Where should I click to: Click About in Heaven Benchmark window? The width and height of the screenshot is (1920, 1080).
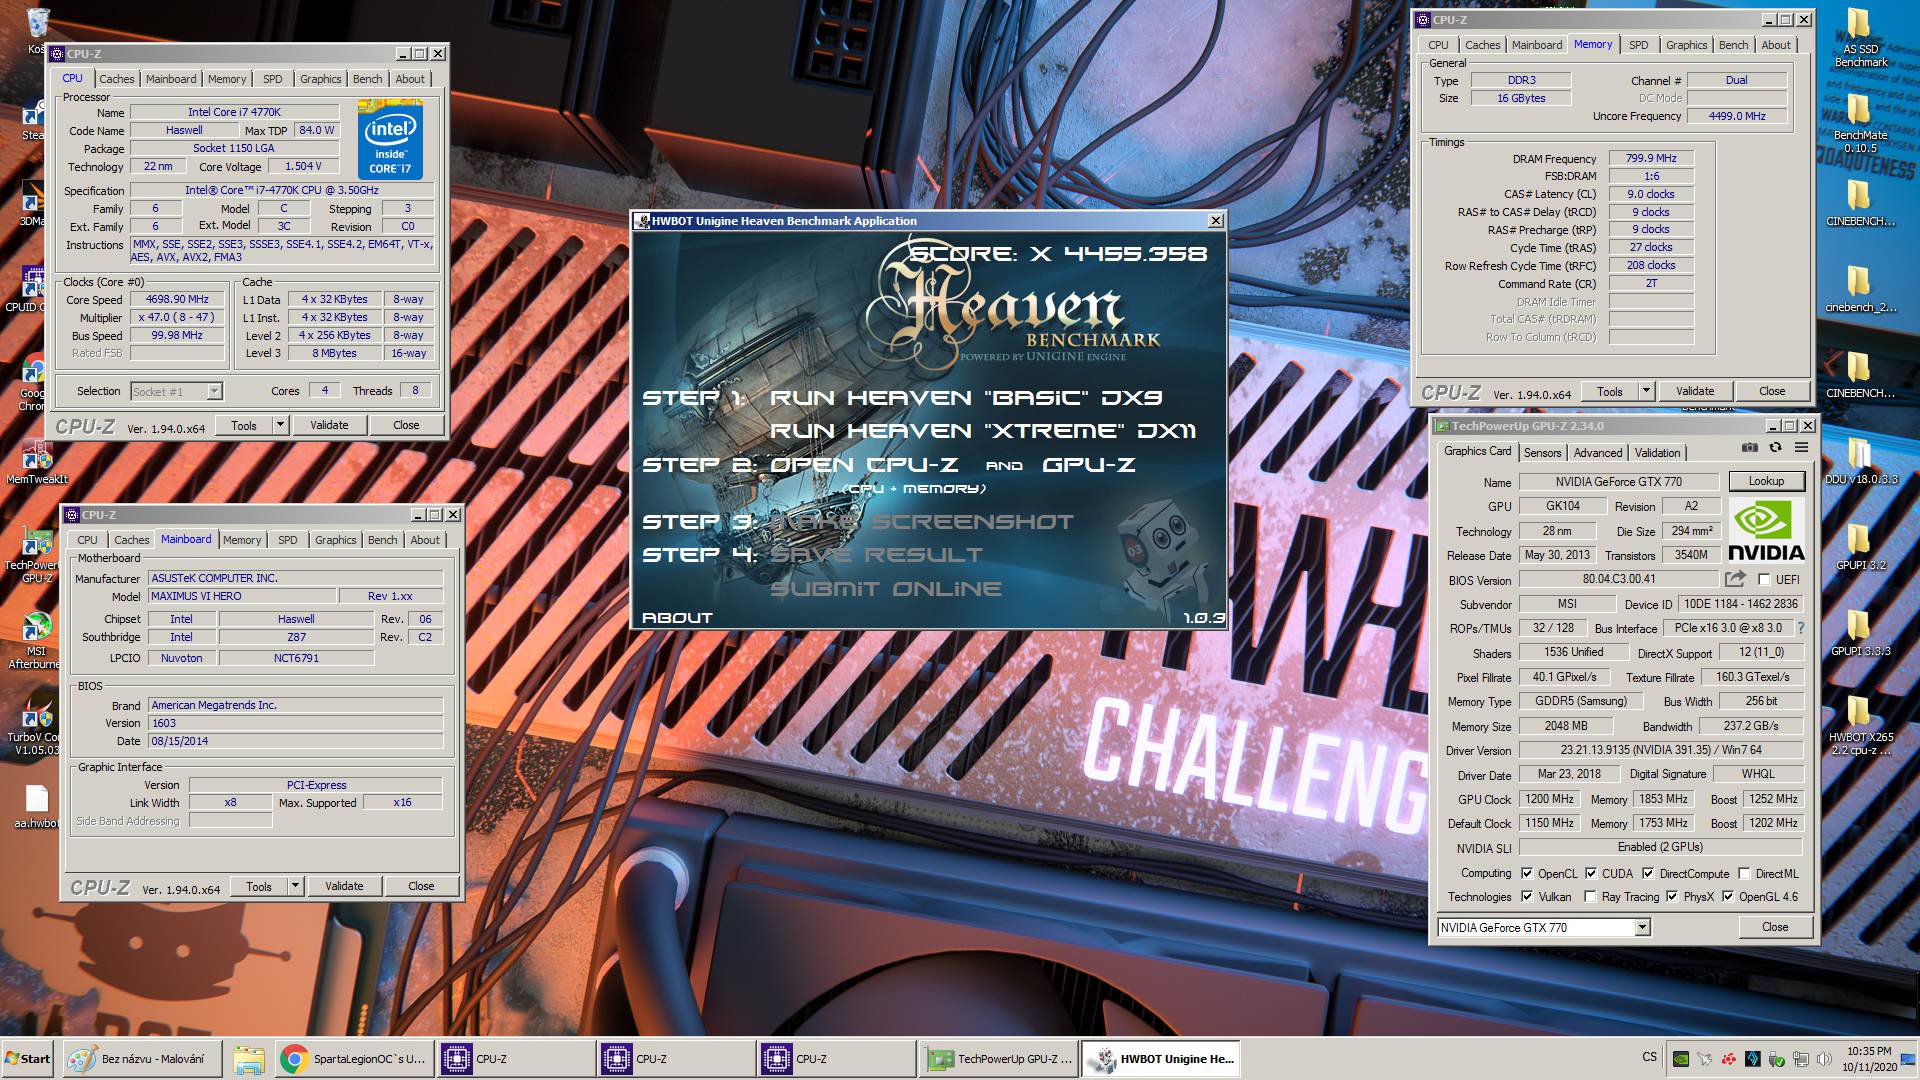coord(677,618)
